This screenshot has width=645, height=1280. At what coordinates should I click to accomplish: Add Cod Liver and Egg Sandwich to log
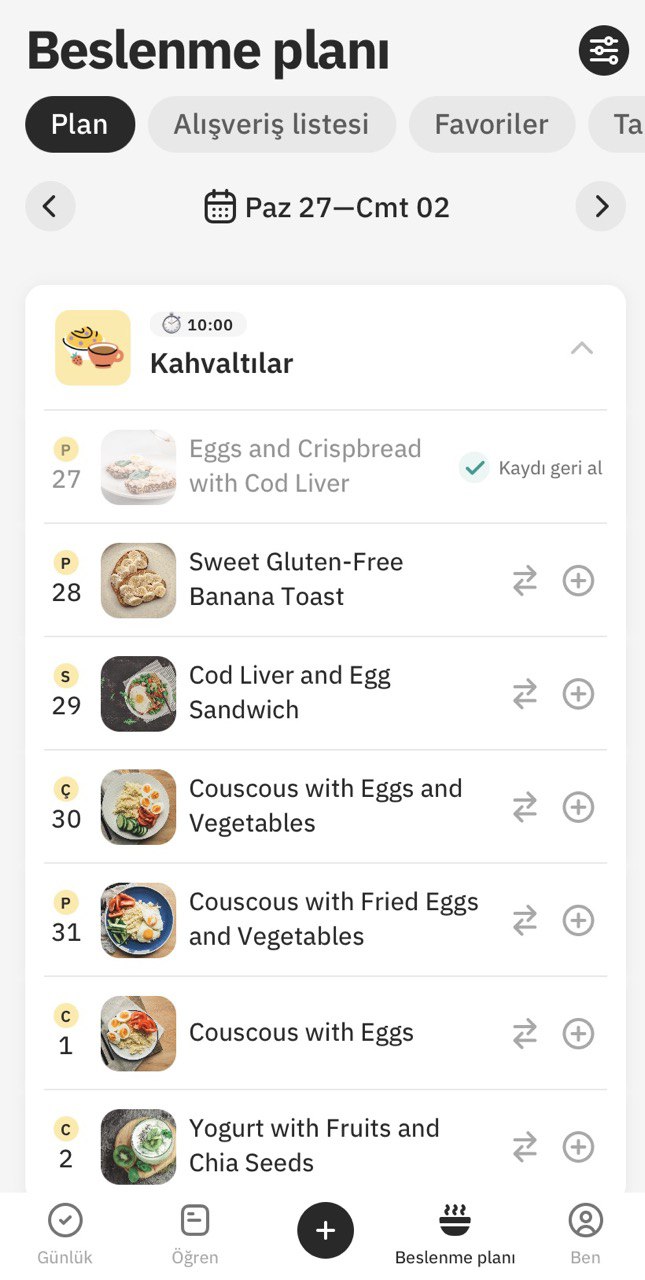(x=578, y=693)
